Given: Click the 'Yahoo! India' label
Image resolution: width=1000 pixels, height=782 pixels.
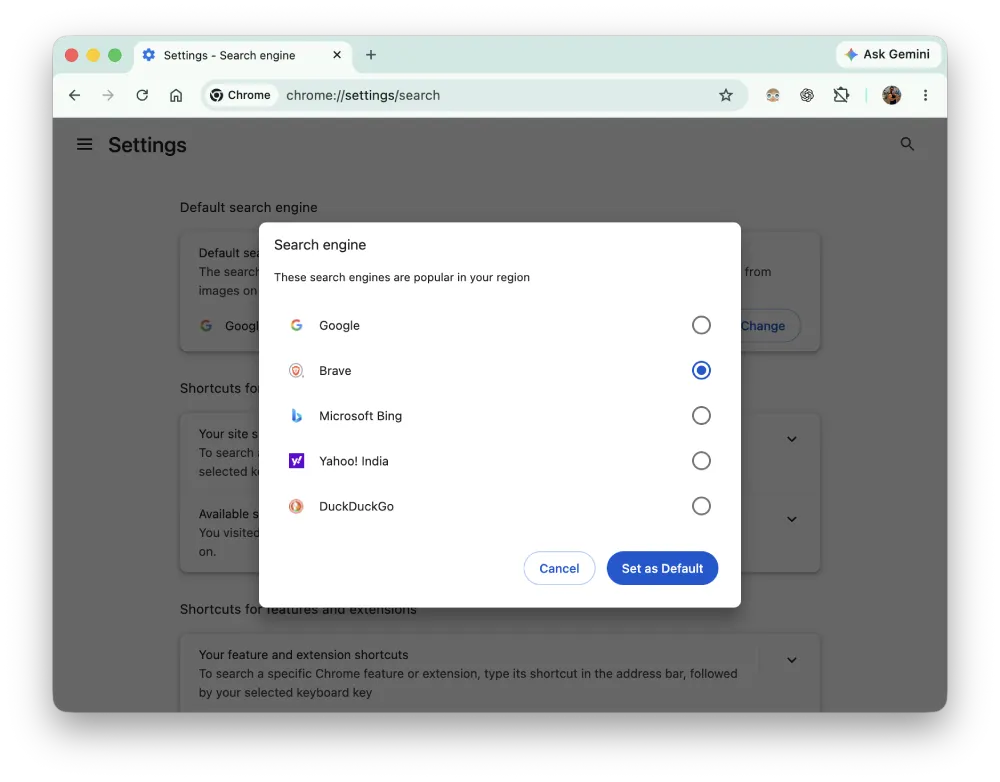Looking at the screenshot, I should (353, 461).
